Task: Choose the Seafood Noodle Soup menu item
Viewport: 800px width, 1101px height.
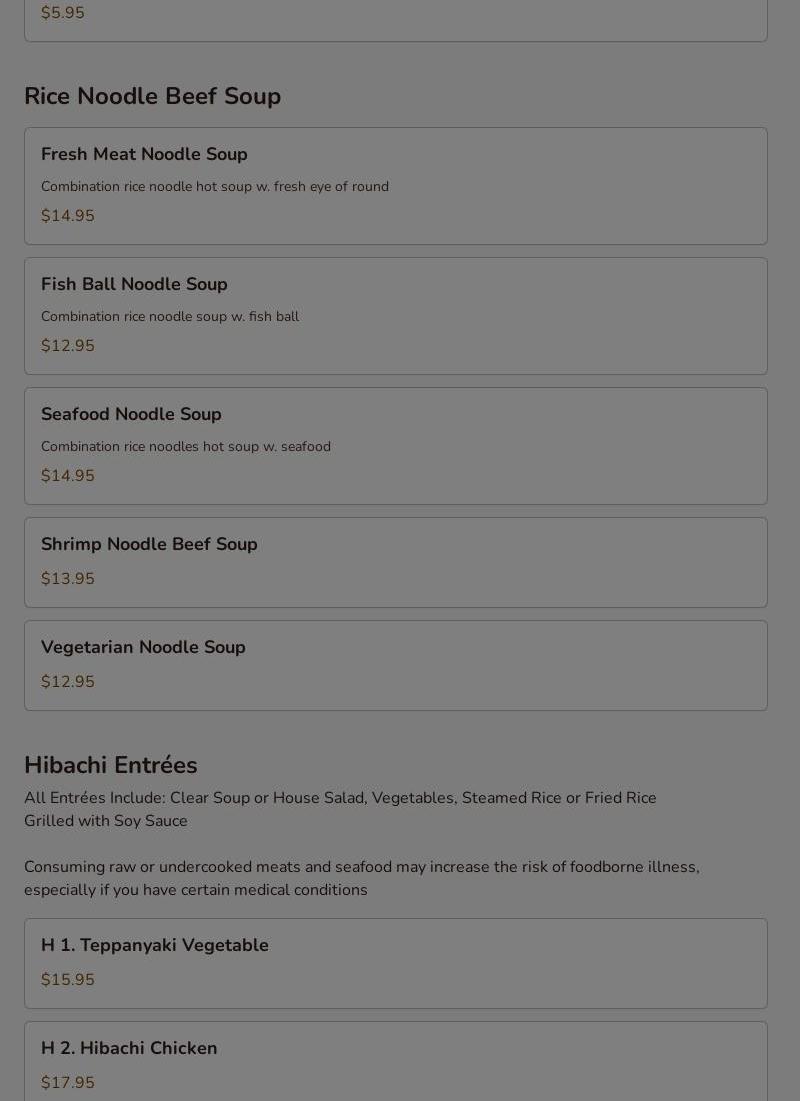Action: click(x=395, y=446)
